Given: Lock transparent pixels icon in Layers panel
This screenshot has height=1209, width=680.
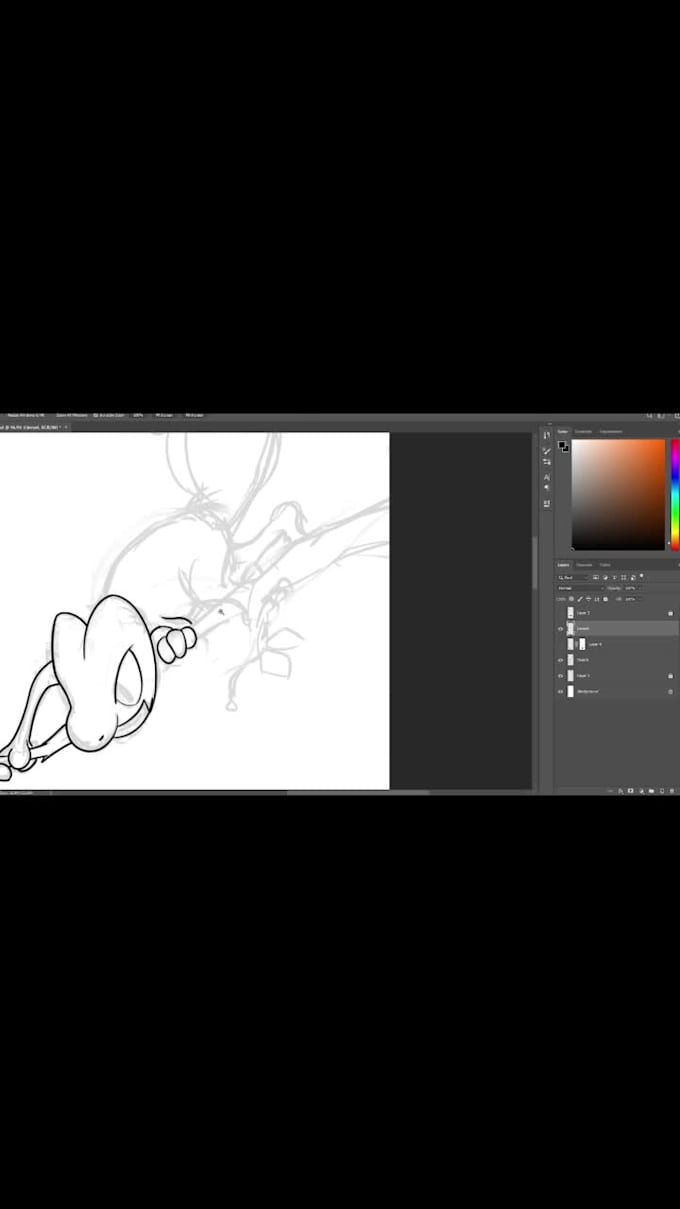Looking at the screenshot, I should [571, 599].
